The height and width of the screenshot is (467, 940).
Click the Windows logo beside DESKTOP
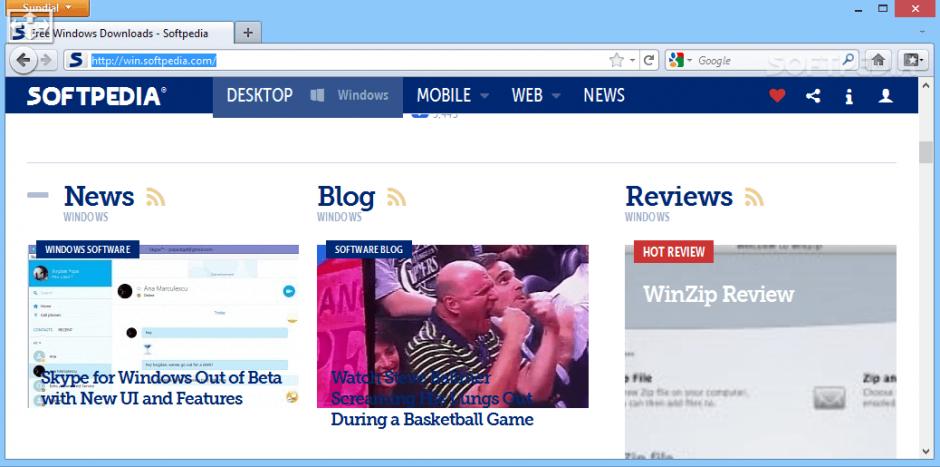pos(317,95)
